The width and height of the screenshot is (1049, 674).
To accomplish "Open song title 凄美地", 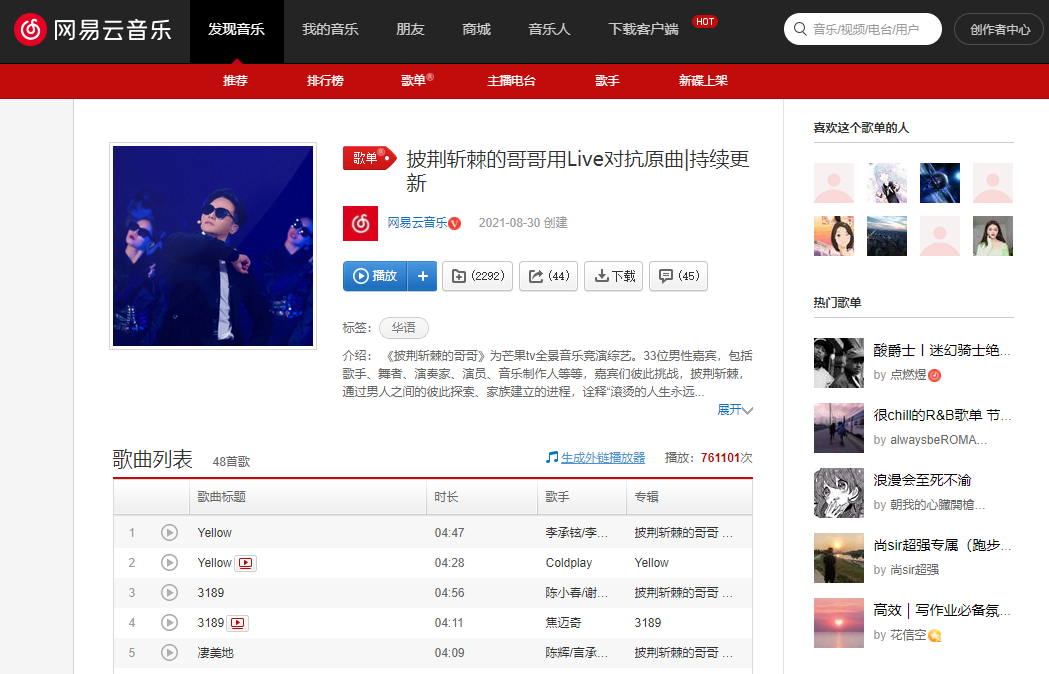I will tap(215, 653).
